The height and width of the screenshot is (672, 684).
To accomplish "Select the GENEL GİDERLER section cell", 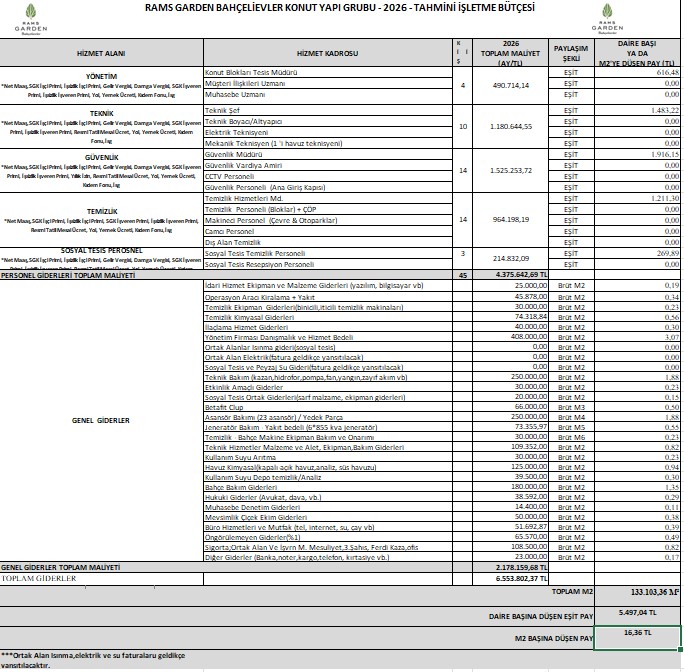I will pos(101,421).
